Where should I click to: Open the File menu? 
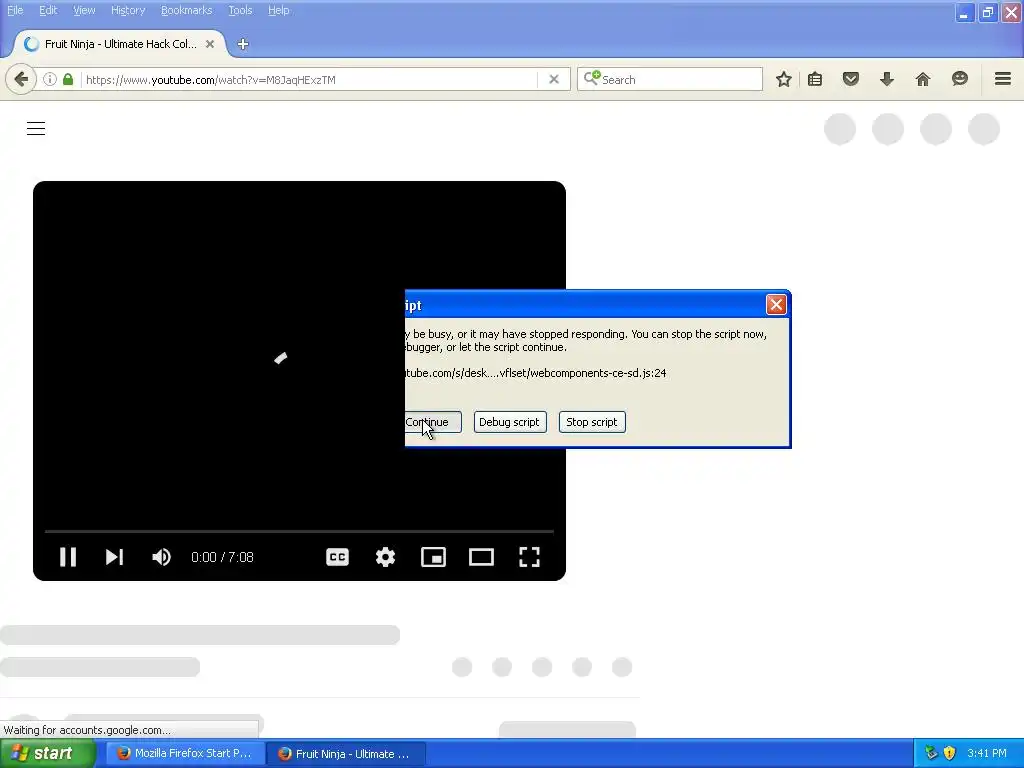click(15, 10)
